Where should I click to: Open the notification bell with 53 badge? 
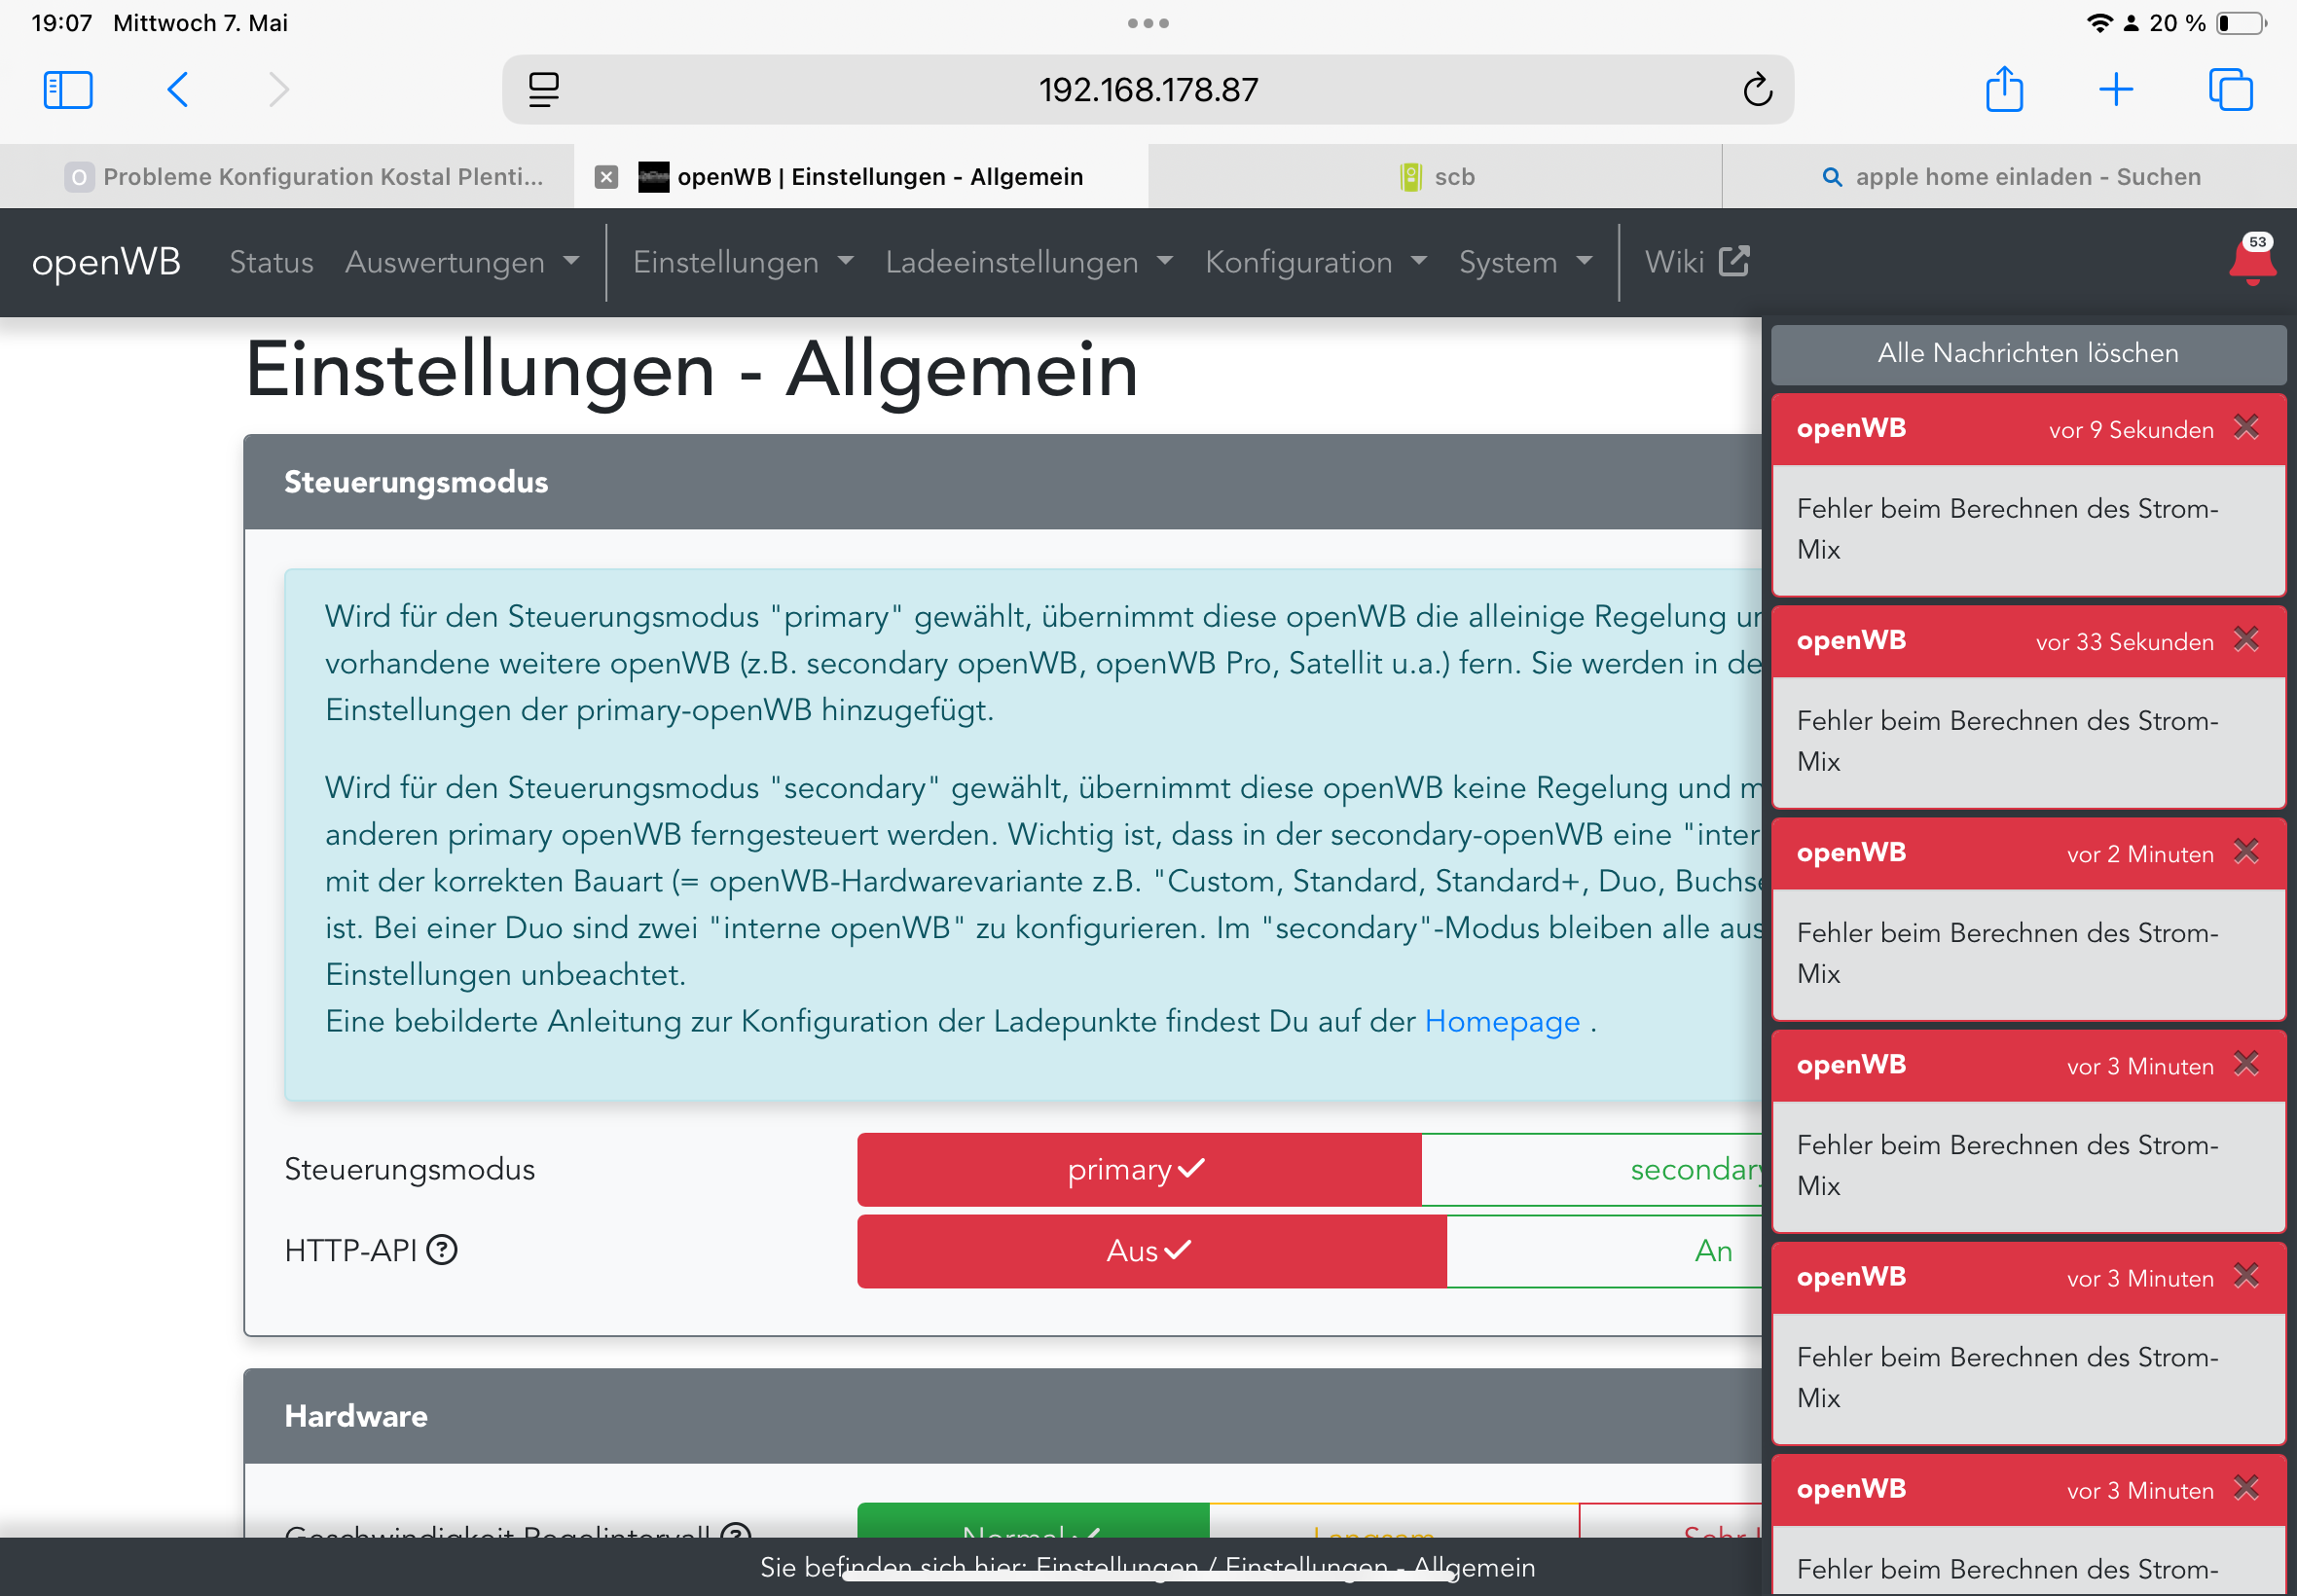point(2251,262)
